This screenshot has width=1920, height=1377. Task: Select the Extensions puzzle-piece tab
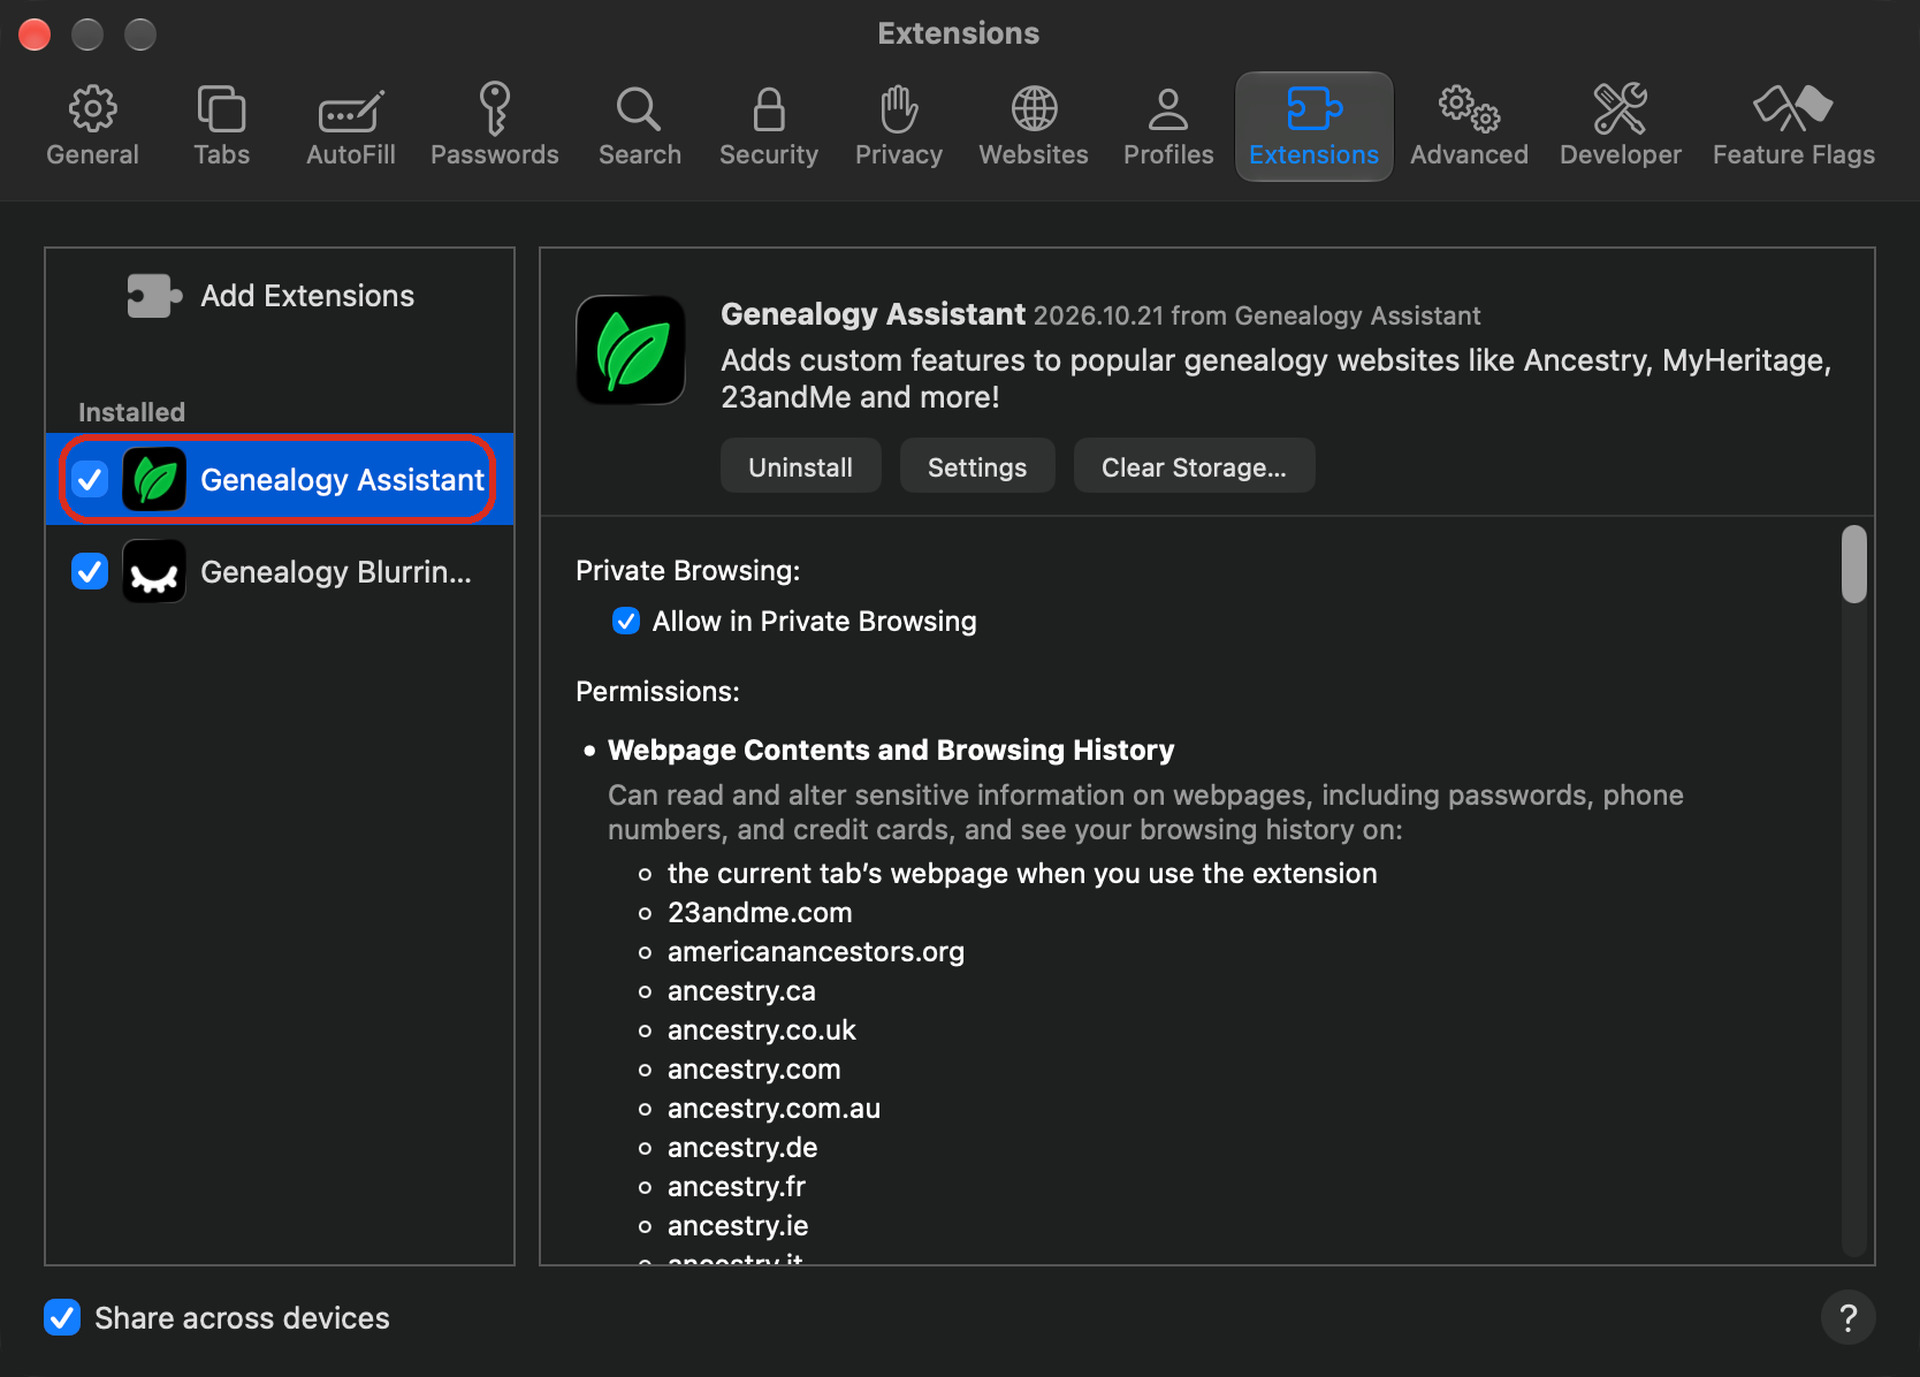click(x=1313, y=126)
